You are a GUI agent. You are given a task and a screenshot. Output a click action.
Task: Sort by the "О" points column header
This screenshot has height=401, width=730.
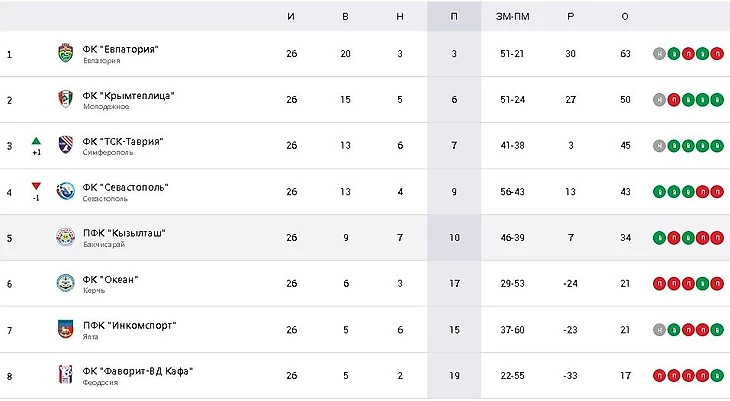625,17
